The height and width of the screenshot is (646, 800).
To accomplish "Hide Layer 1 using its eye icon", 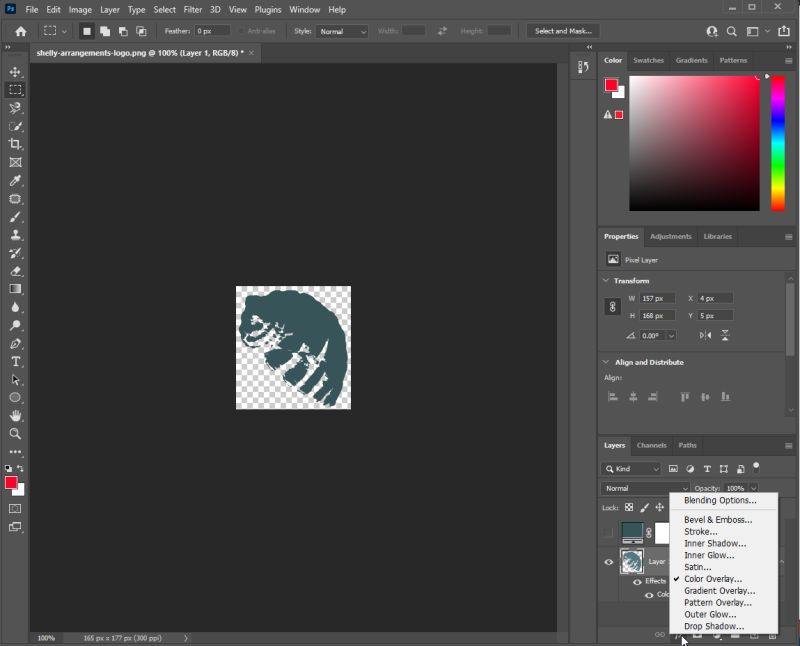I will tap(608, 561).
